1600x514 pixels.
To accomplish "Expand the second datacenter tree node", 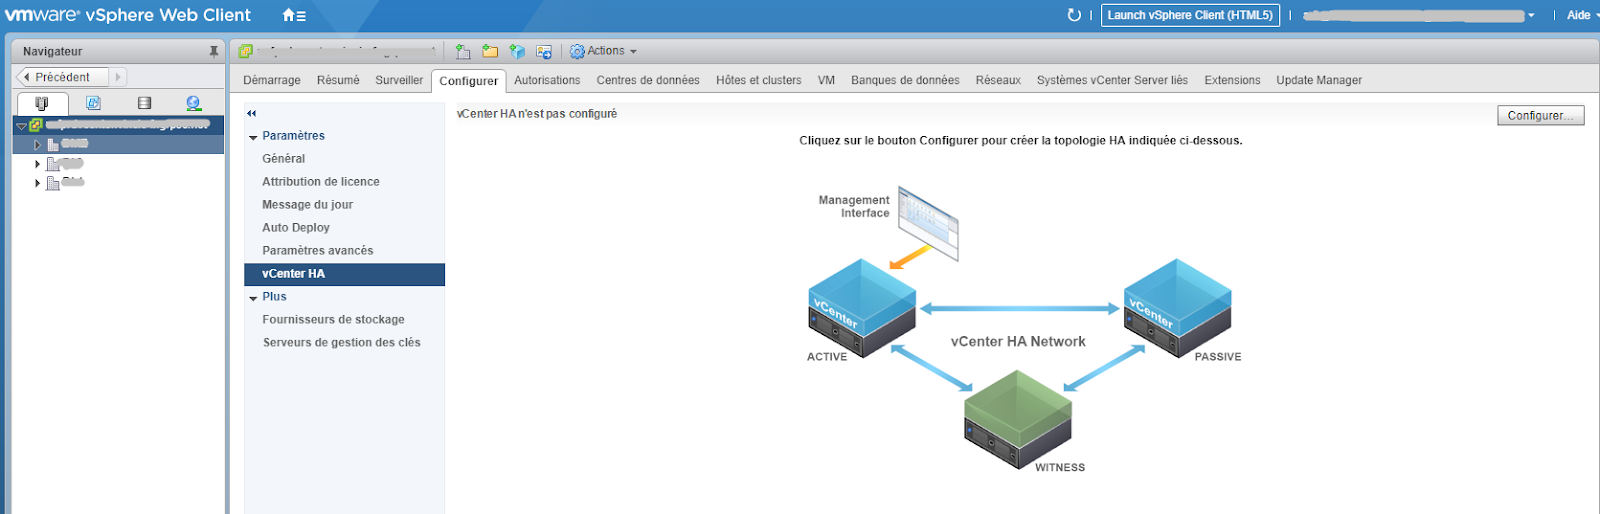I will pyautogui.click(x=38, y=164).
